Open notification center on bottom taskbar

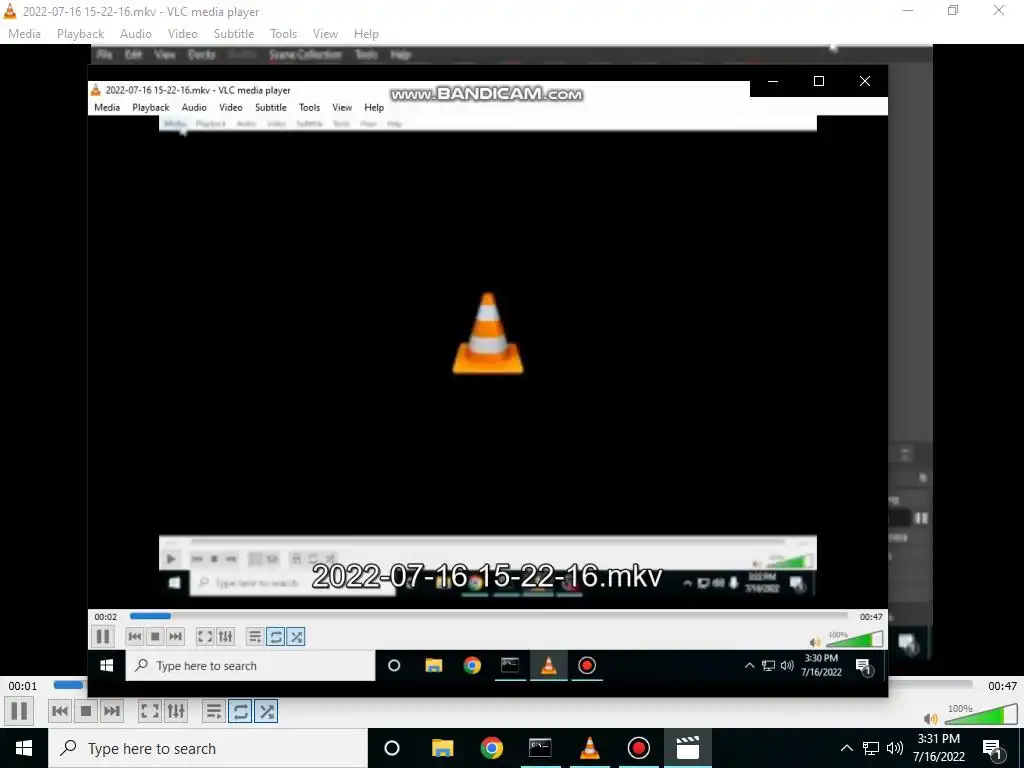tap(993, 749)
